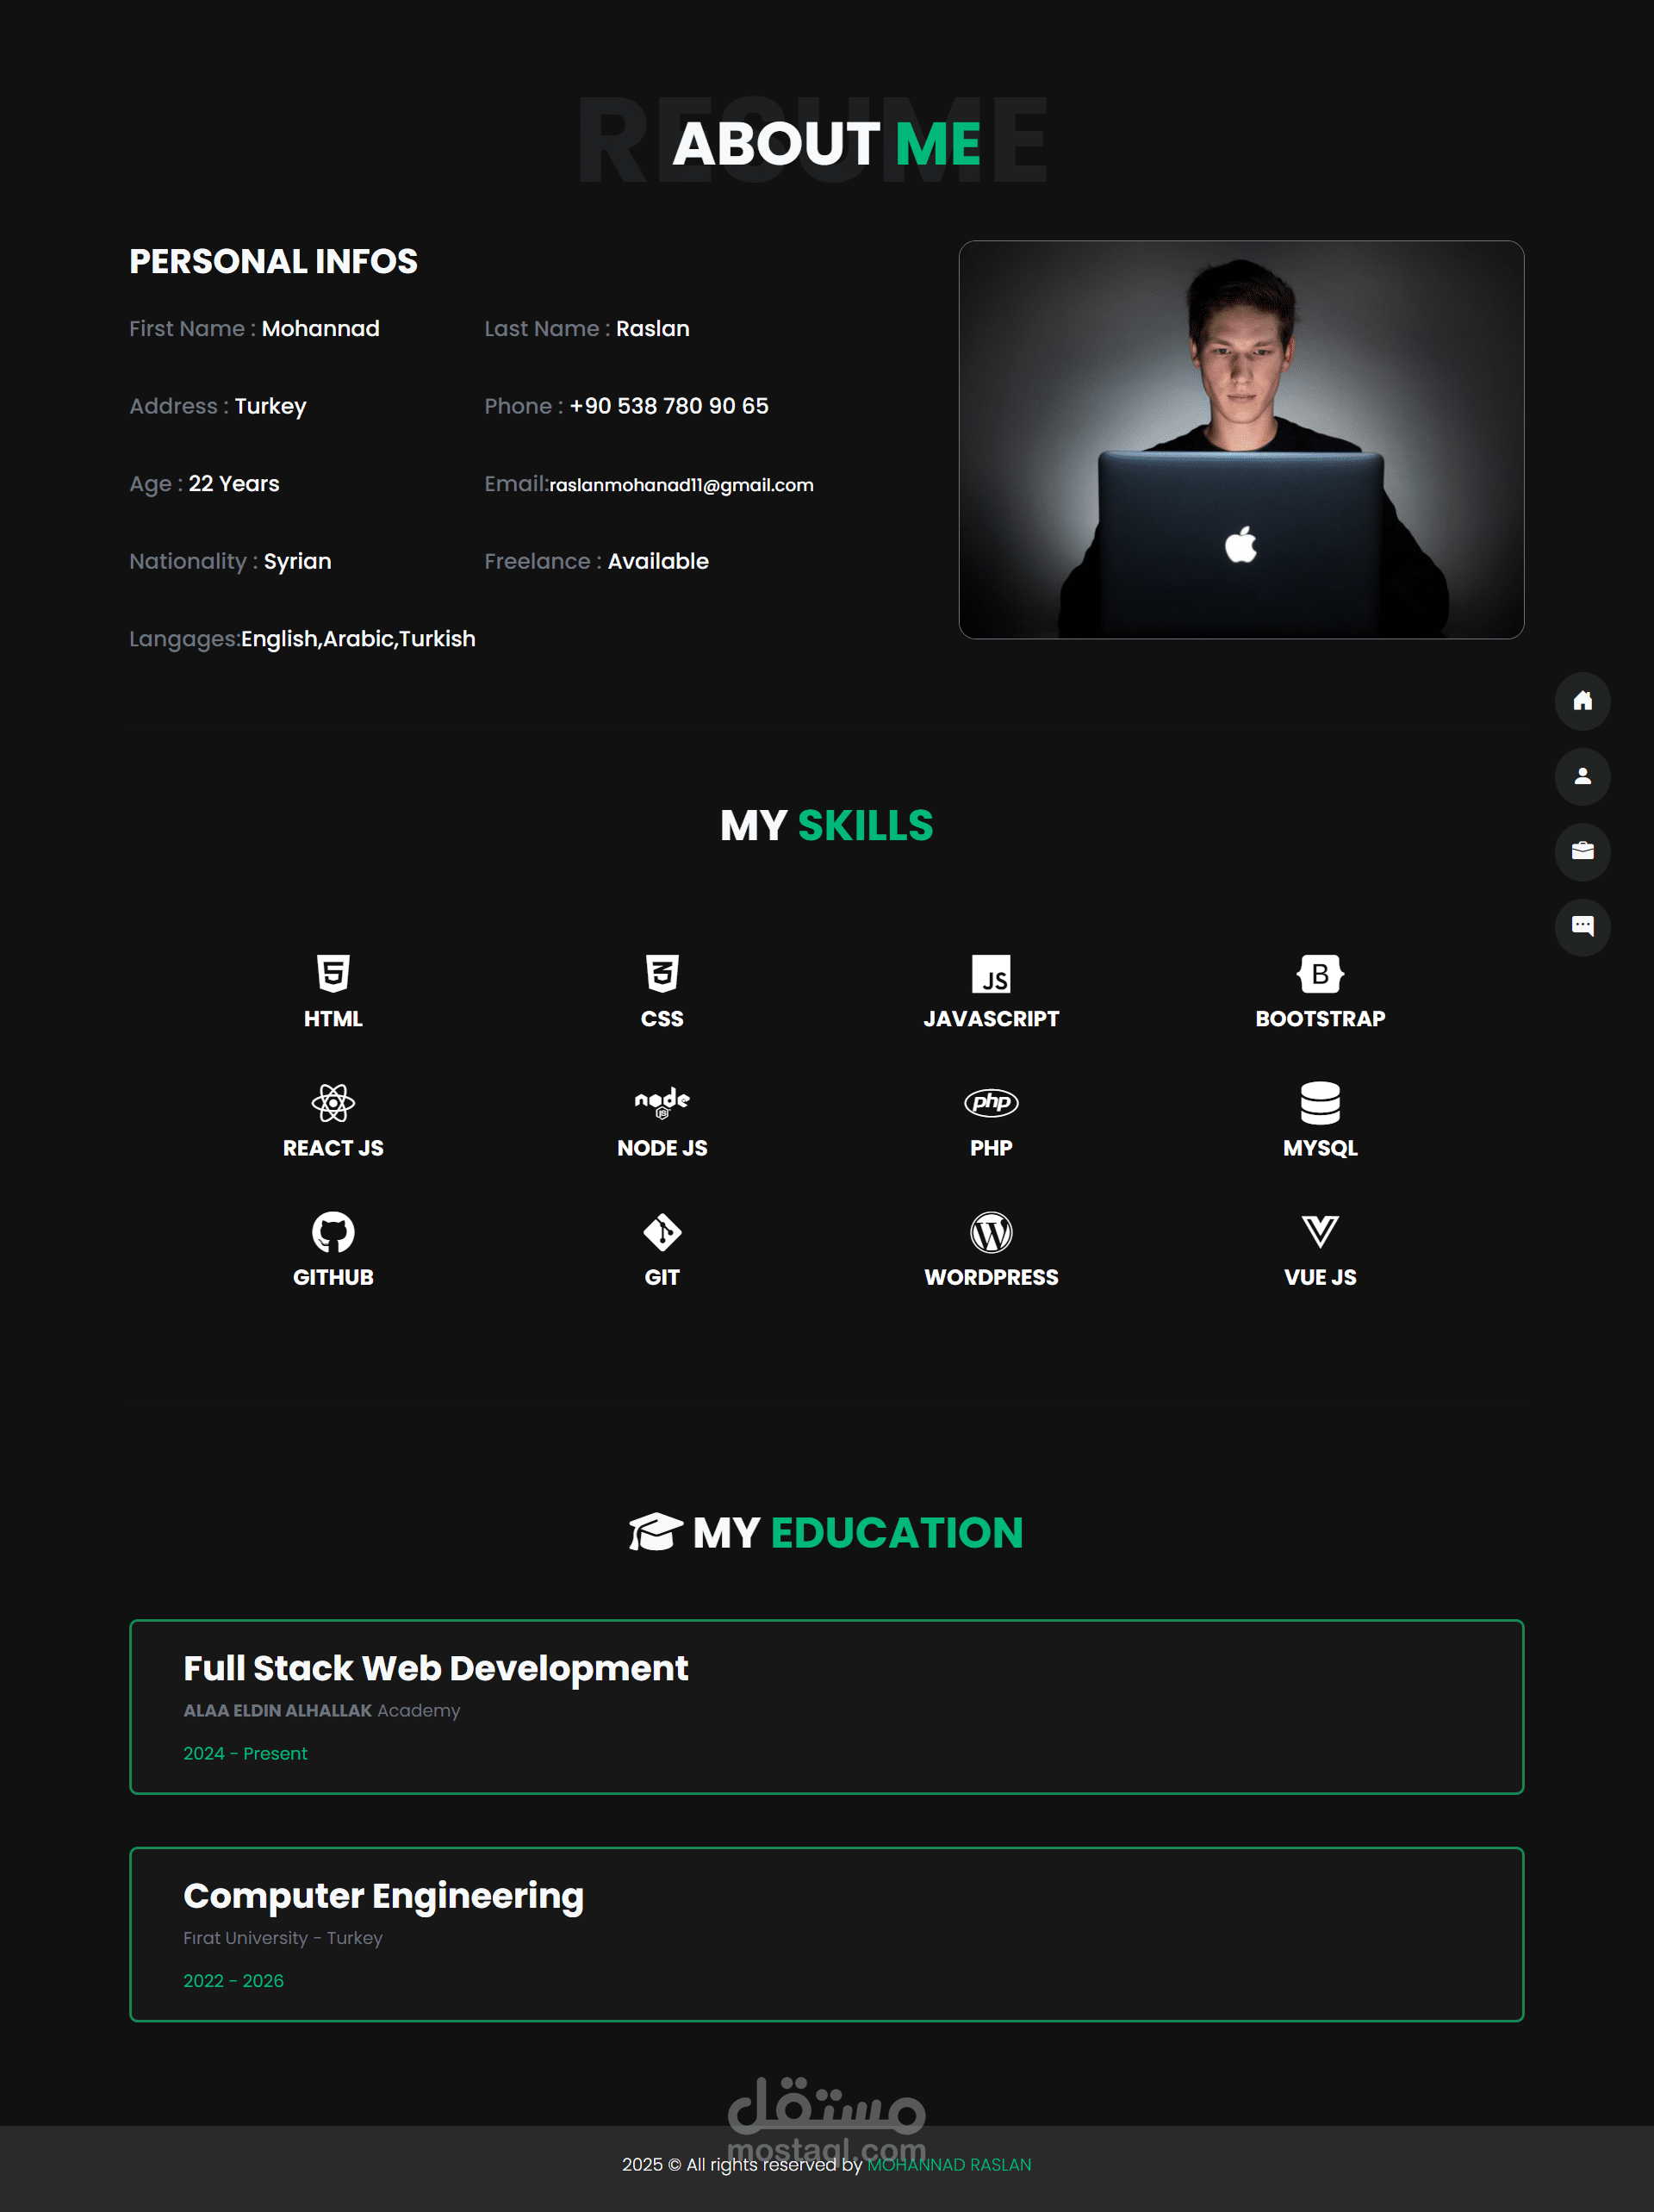Click the Vue JS logo icon
1654x2212 pixels.
point(1320,1231)
